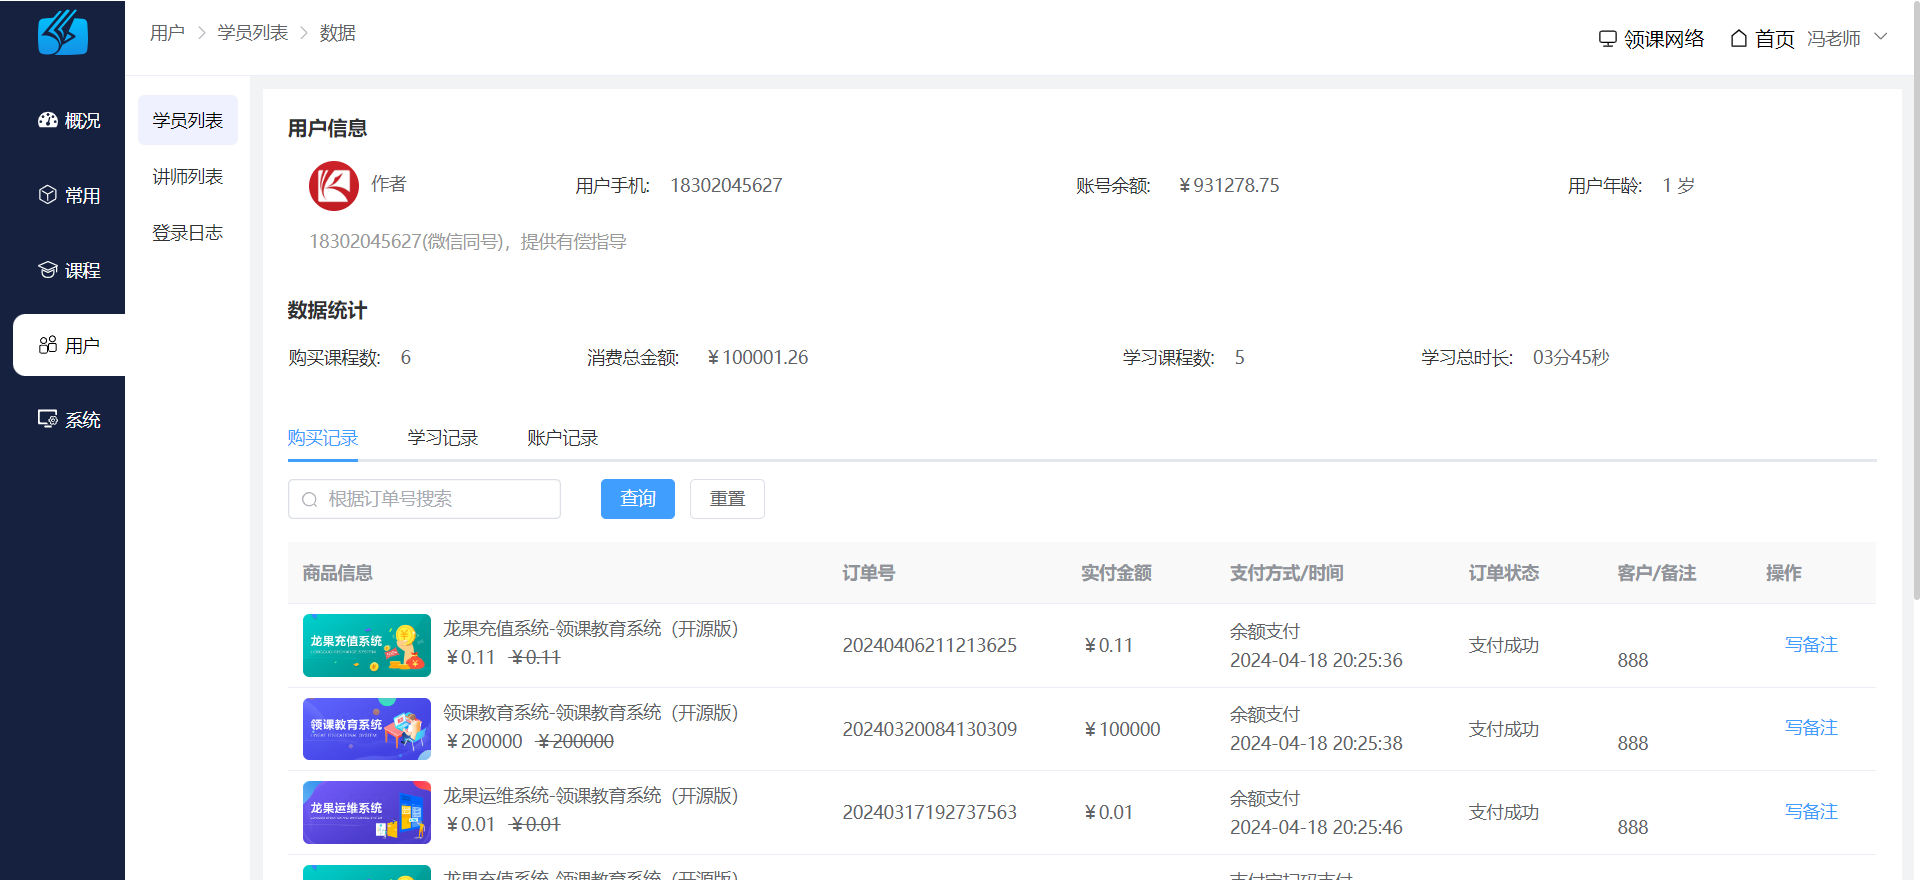This screenshot has width=1920, height=880.
Task: Click order number 20240317192737563
Action: [x=930, y=812]
